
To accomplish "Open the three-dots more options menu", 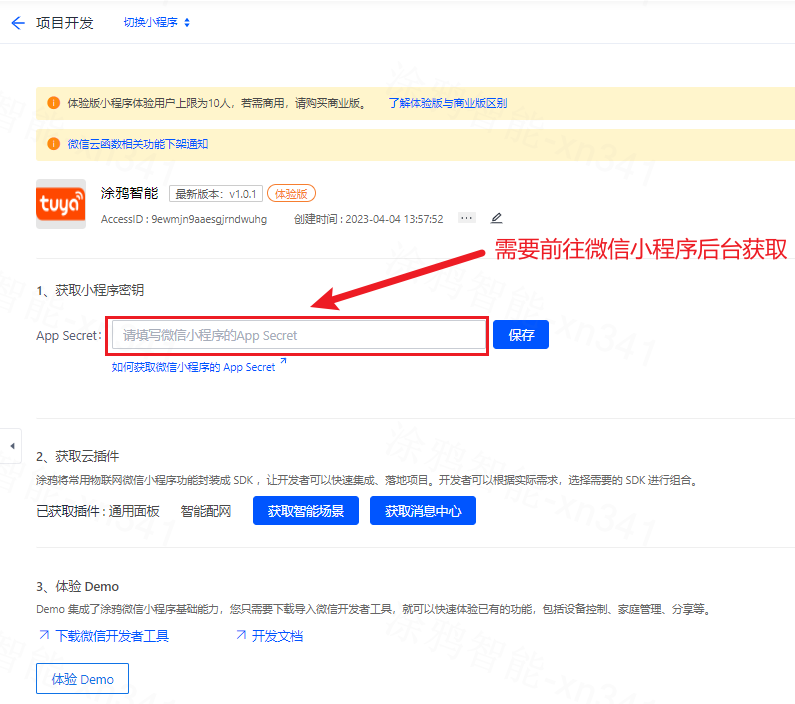I will coord(466,218).
